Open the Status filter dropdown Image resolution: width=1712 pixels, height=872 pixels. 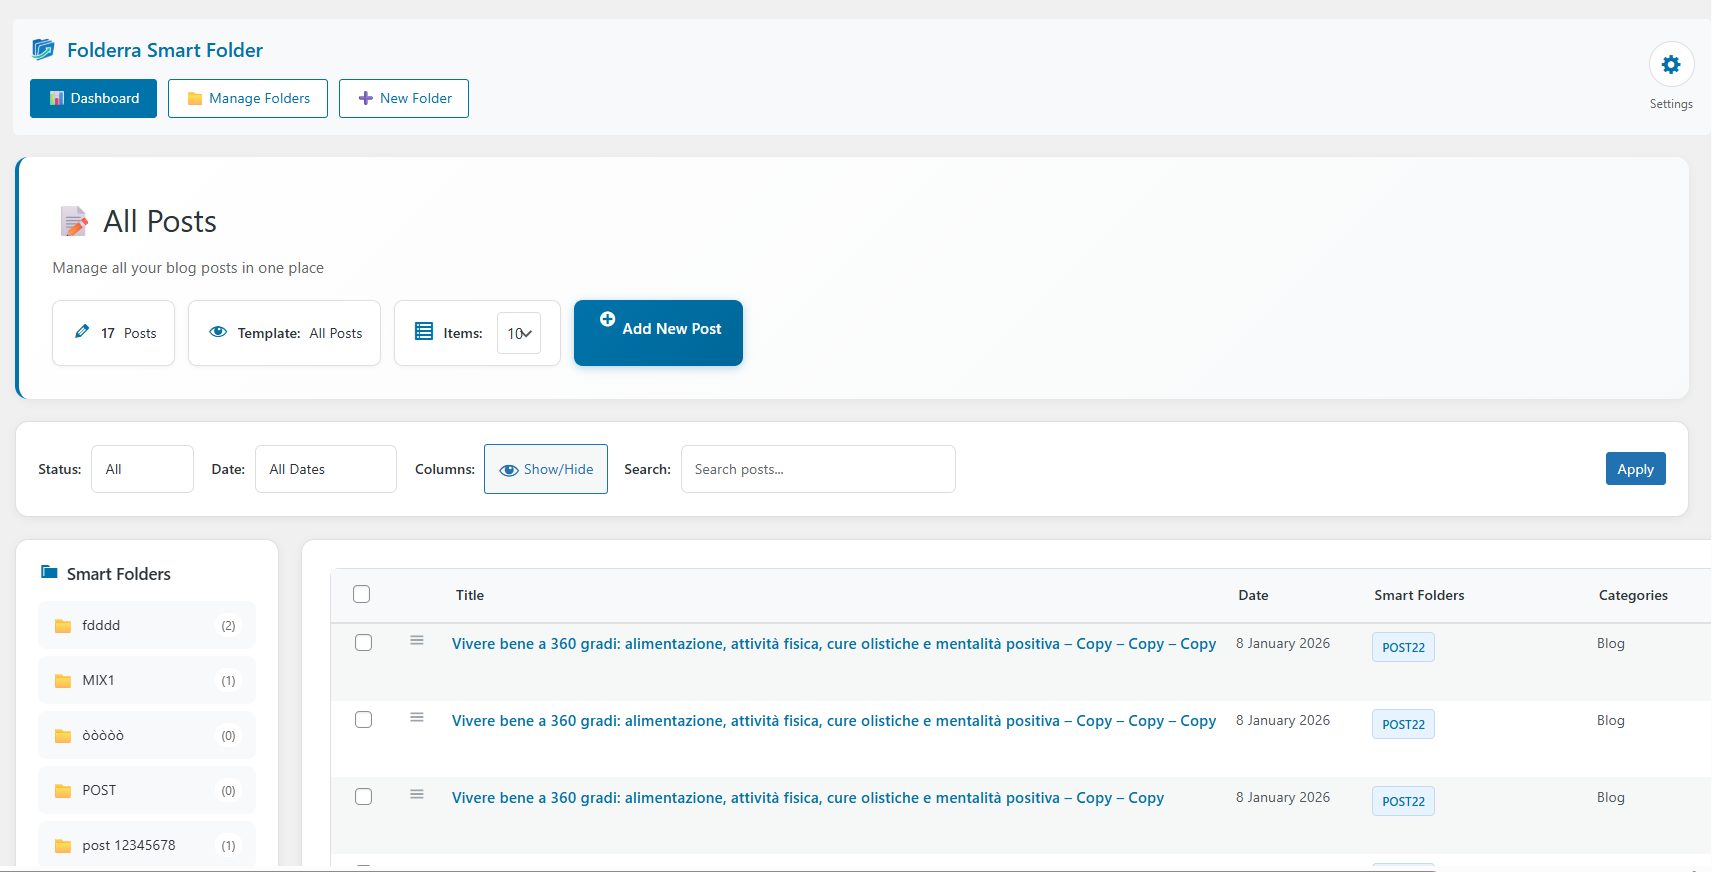142,469
